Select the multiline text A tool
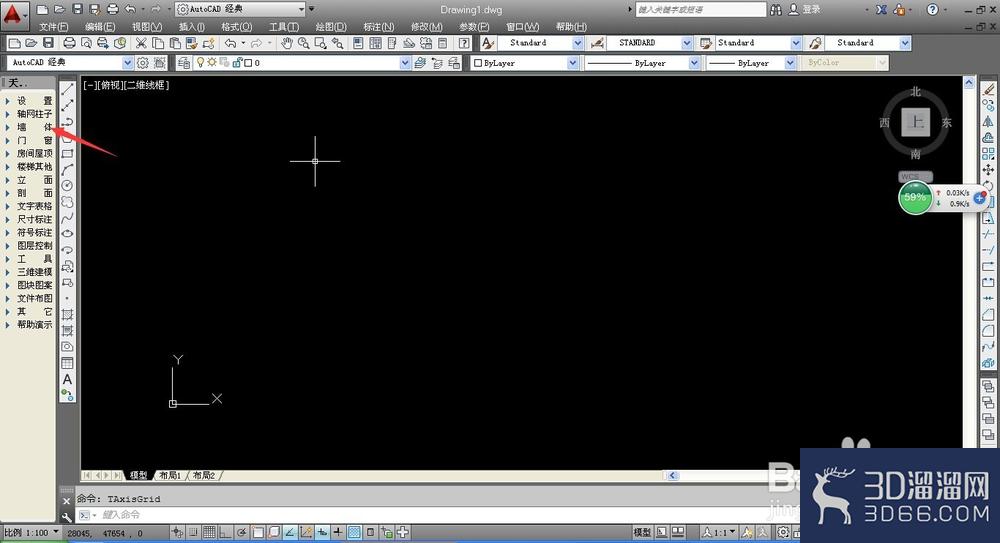The image size is (1000, 543). coord(67,380)
